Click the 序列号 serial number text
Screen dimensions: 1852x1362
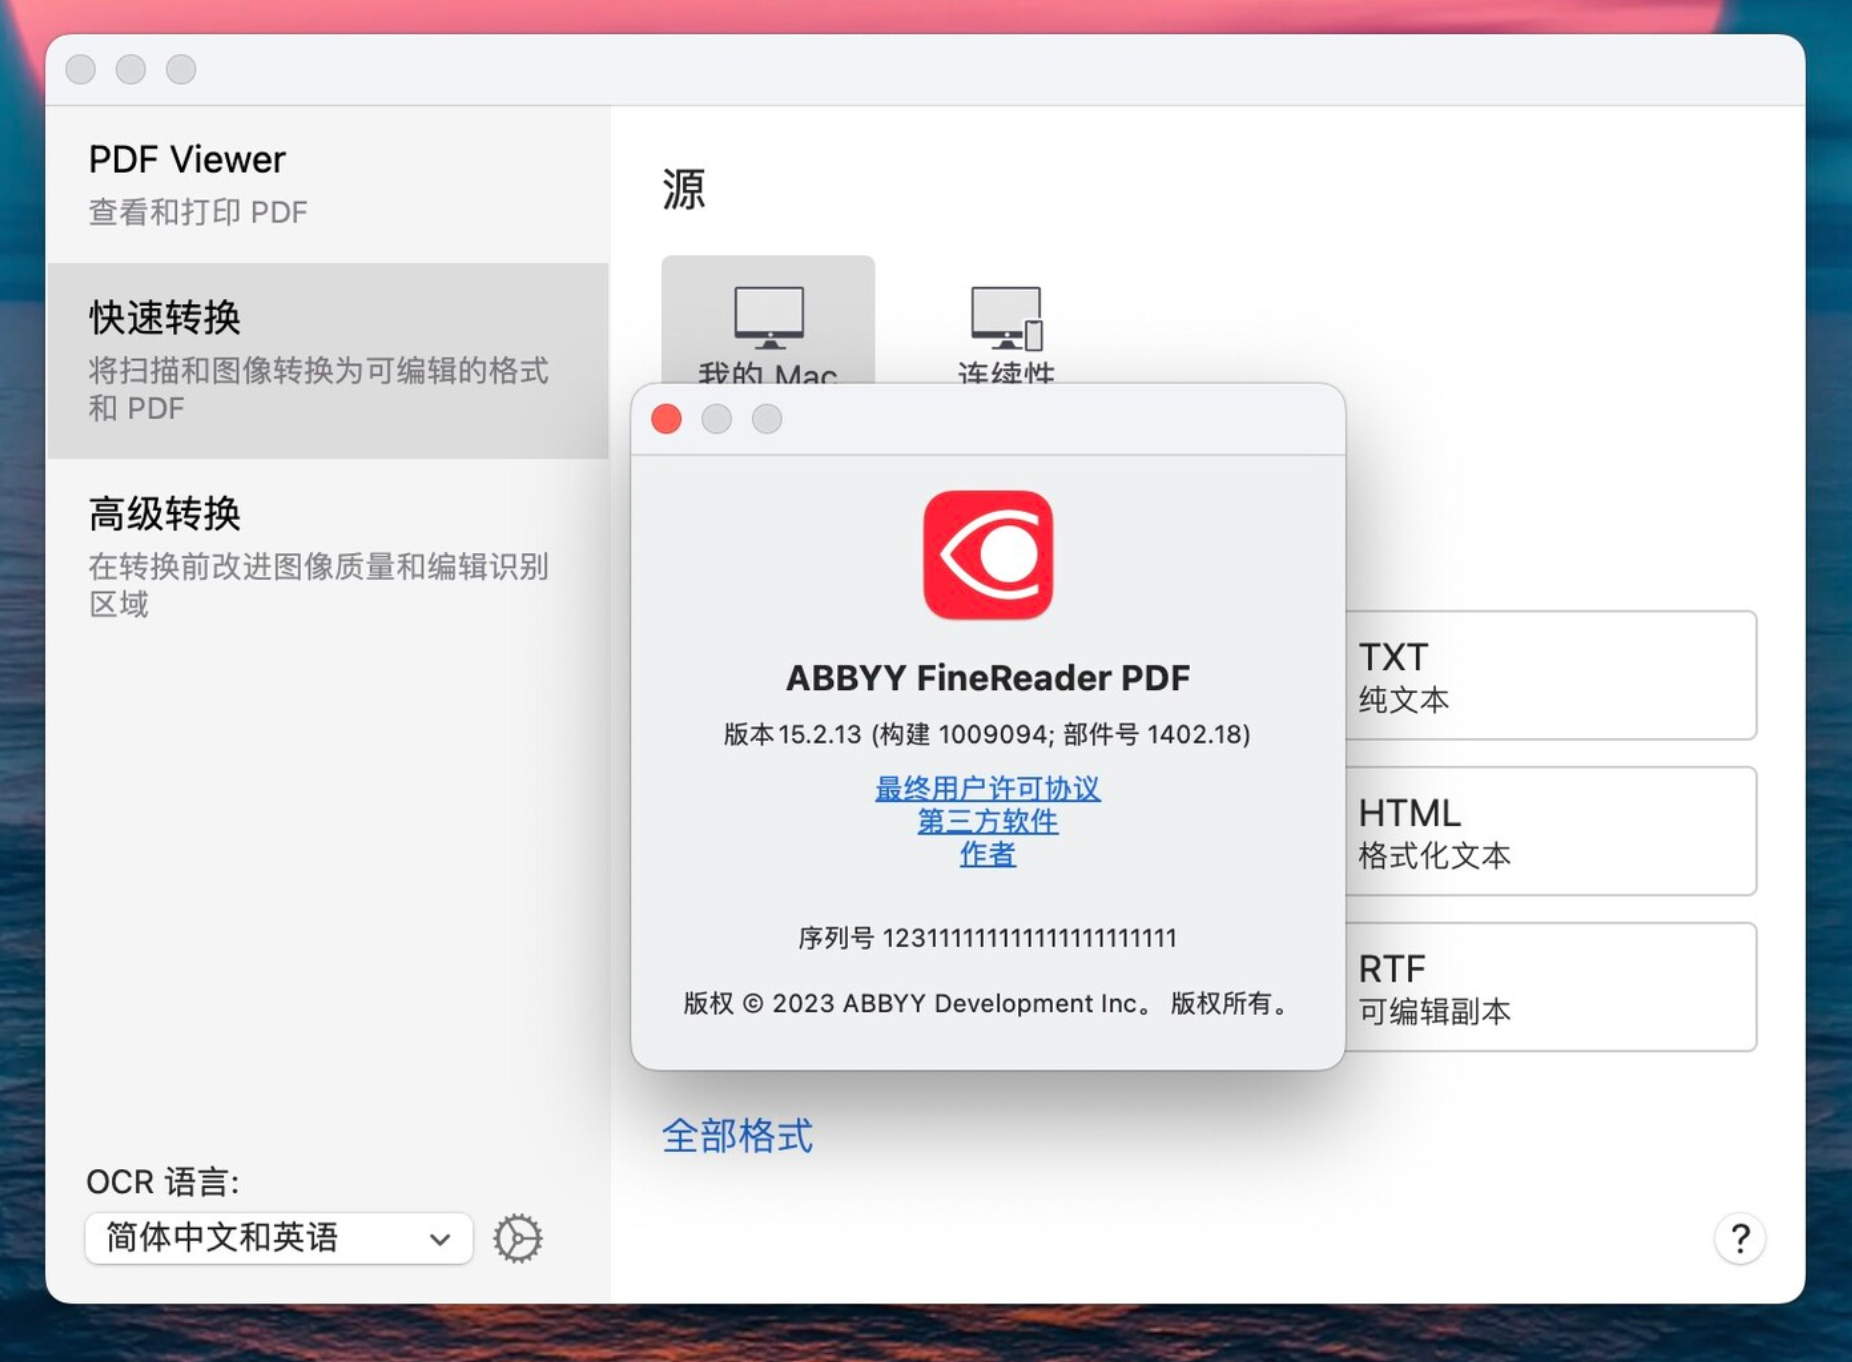coord(988,938)
